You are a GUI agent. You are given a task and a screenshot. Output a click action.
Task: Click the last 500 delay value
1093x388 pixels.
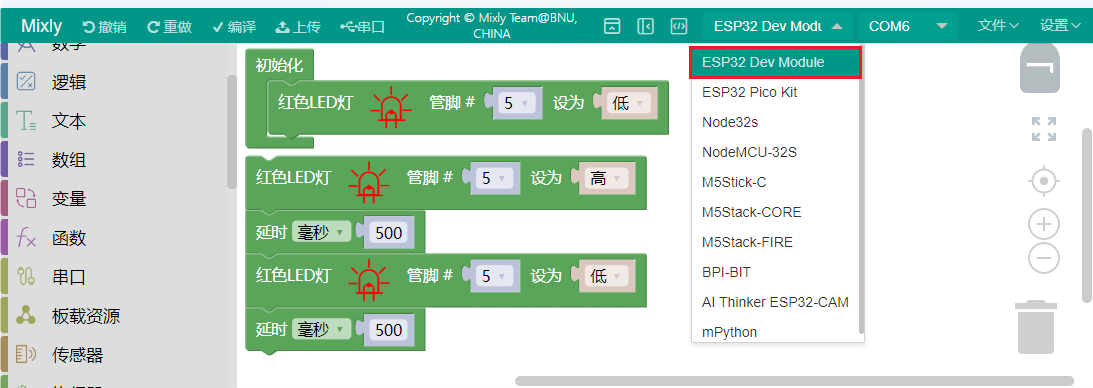pyautogui.click(x=389, y=330)
